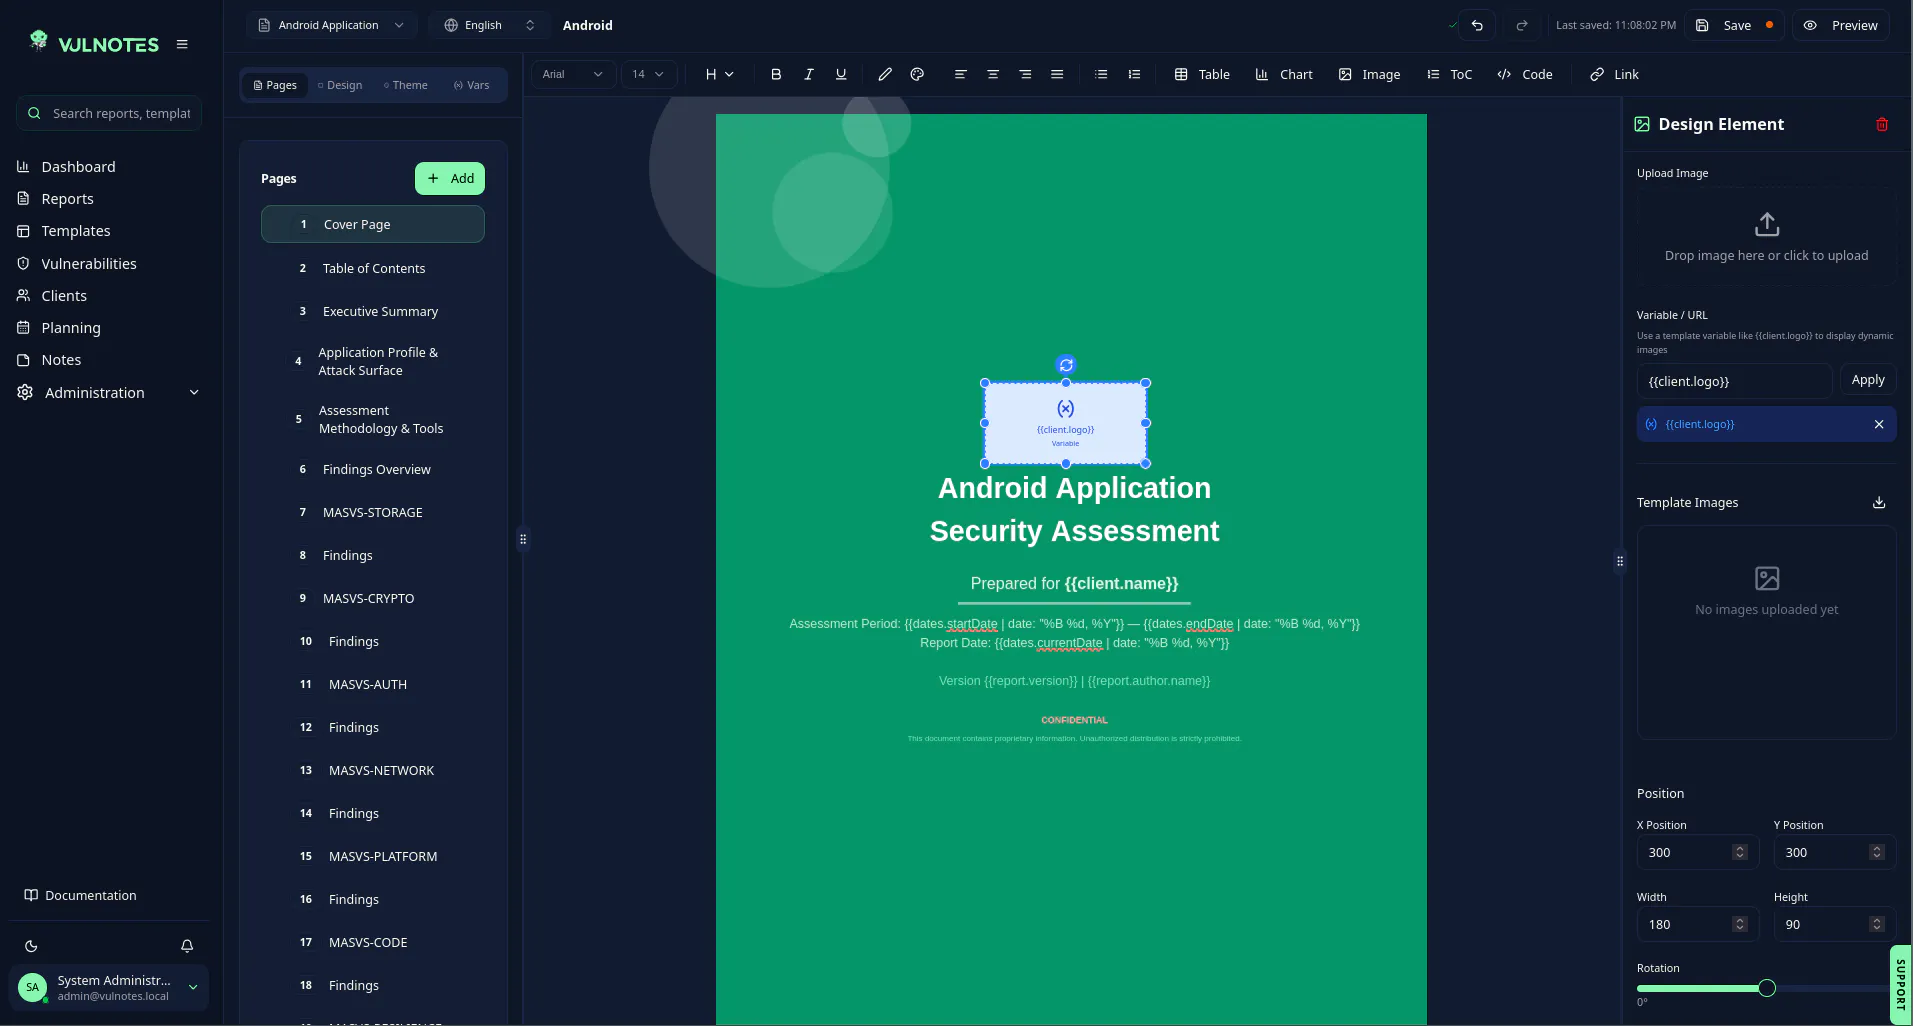Screen dimensions: 1913x1026
Task: Toggle the sidebar hamburger menu
Action: [182, 44]
